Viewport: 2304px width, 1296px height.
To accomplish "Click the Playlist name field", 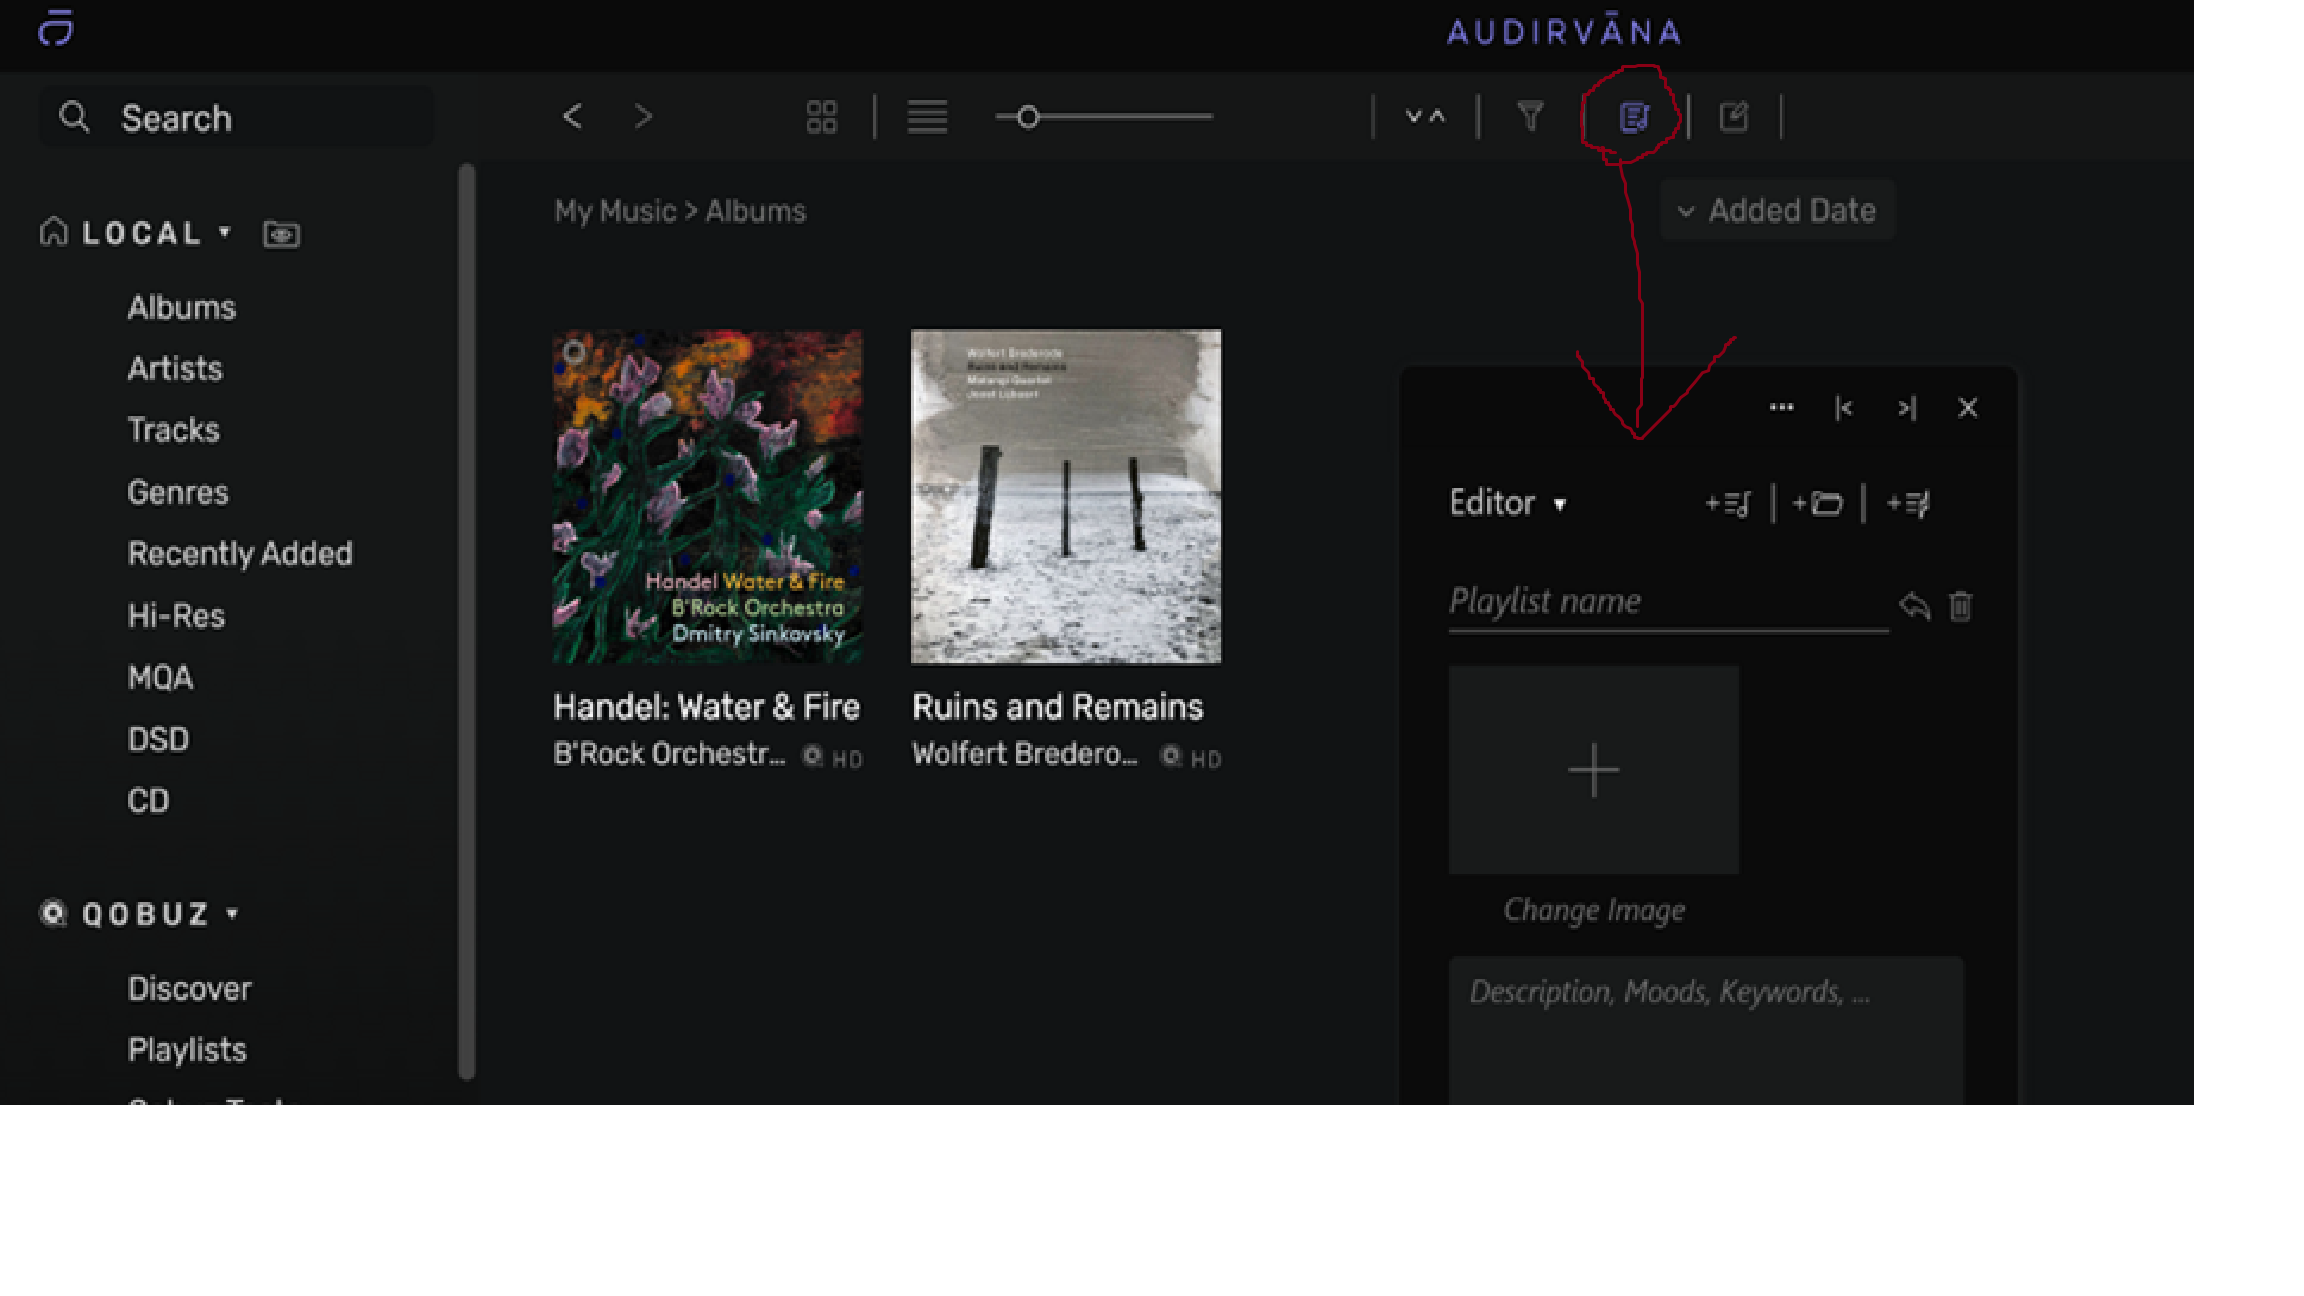I will (x=1668, y=603).
